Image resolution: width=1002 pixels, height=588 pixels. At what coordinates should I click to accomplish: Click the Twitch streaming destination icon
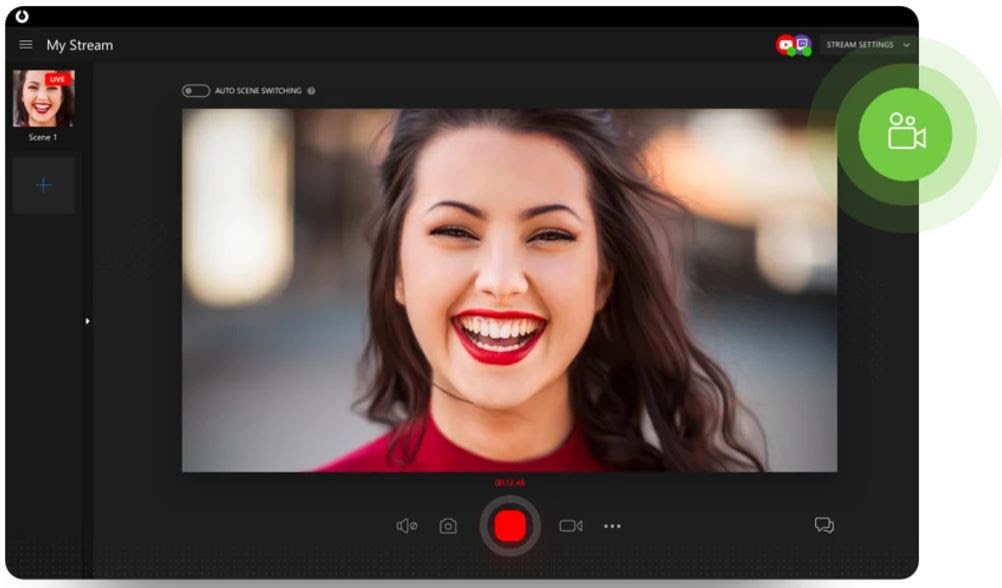pyautogui.click(x=802, y=42)
